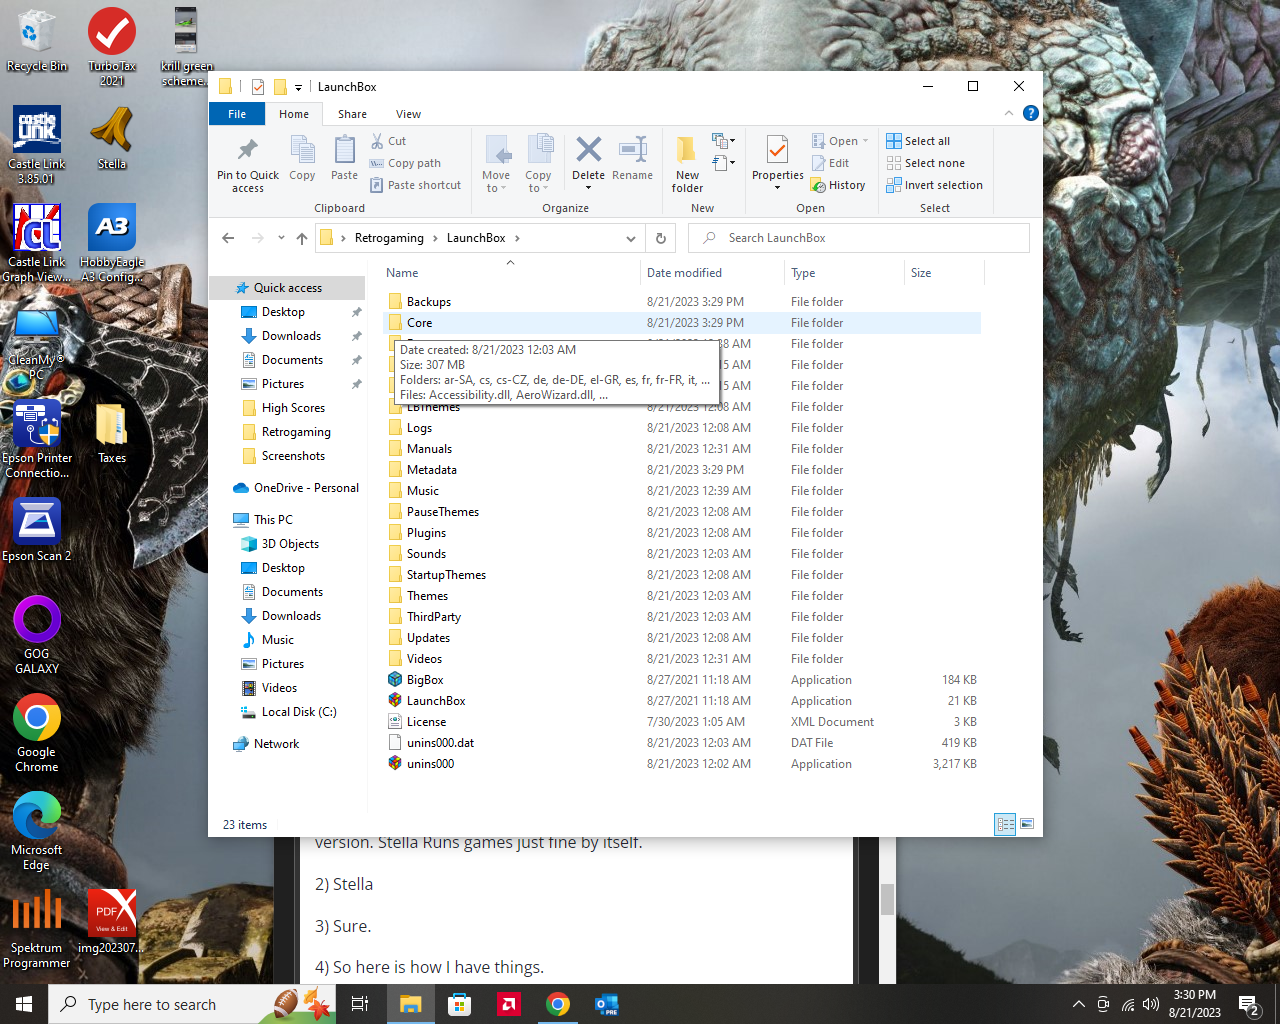Screen dimensions: 1280x1024
Task: Click the Open command in ribbon
Action: [840, 141]
